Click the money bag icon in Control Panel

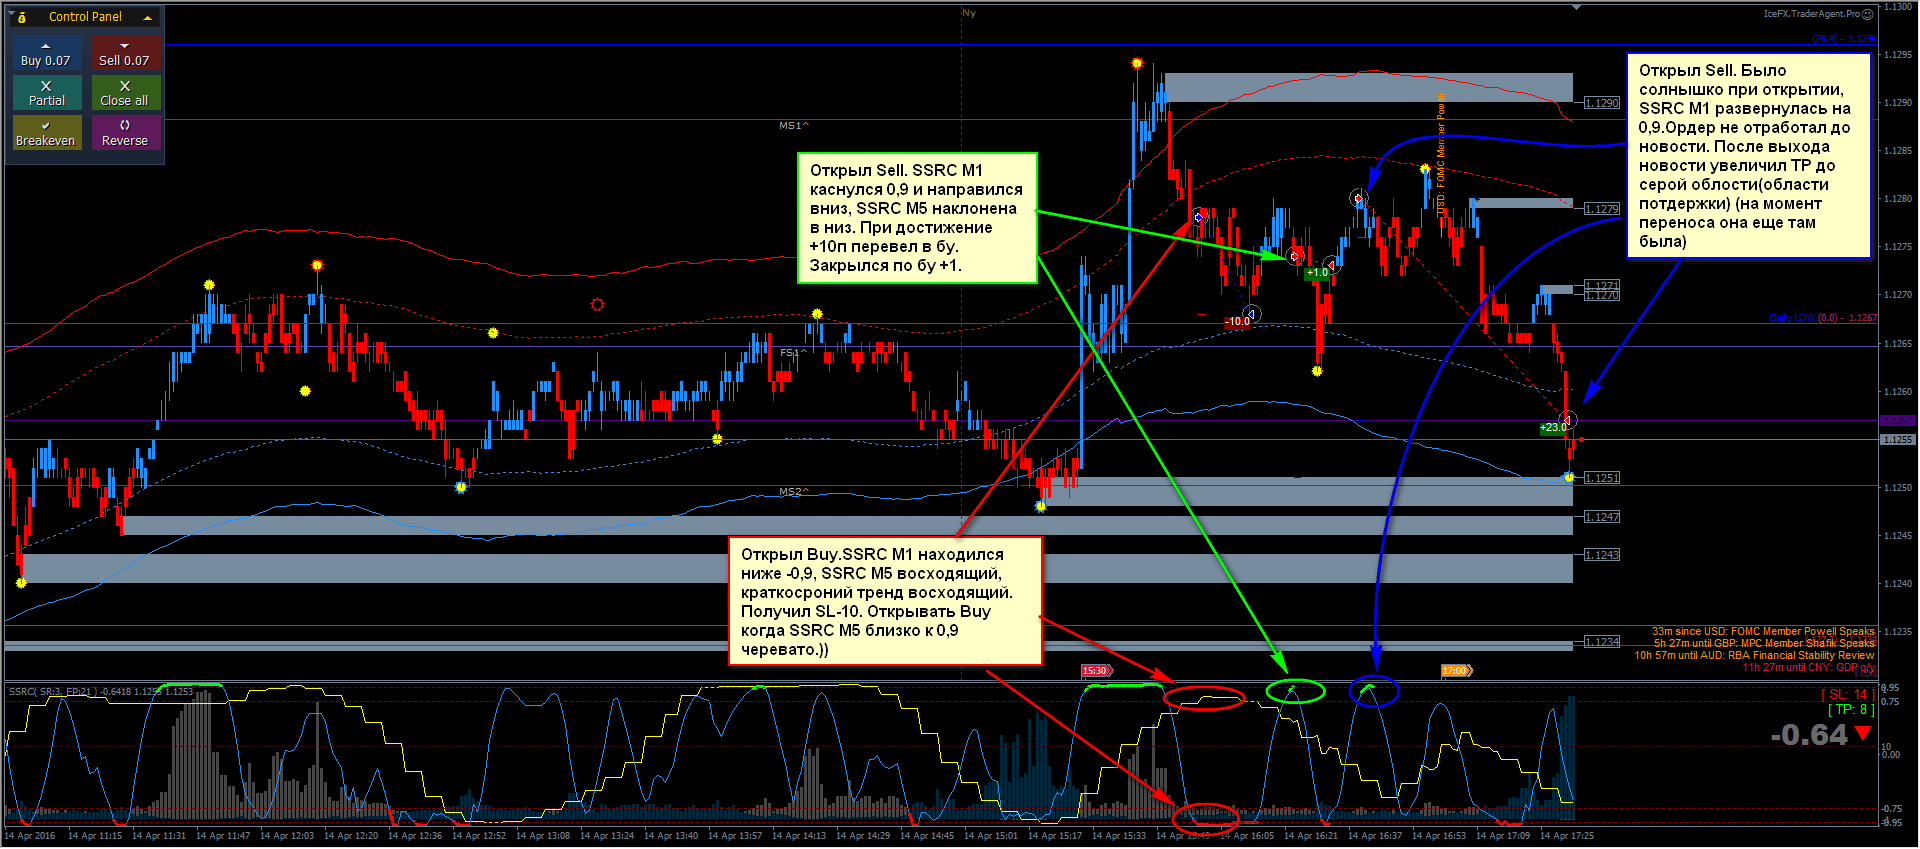click(x=22, y=17)
